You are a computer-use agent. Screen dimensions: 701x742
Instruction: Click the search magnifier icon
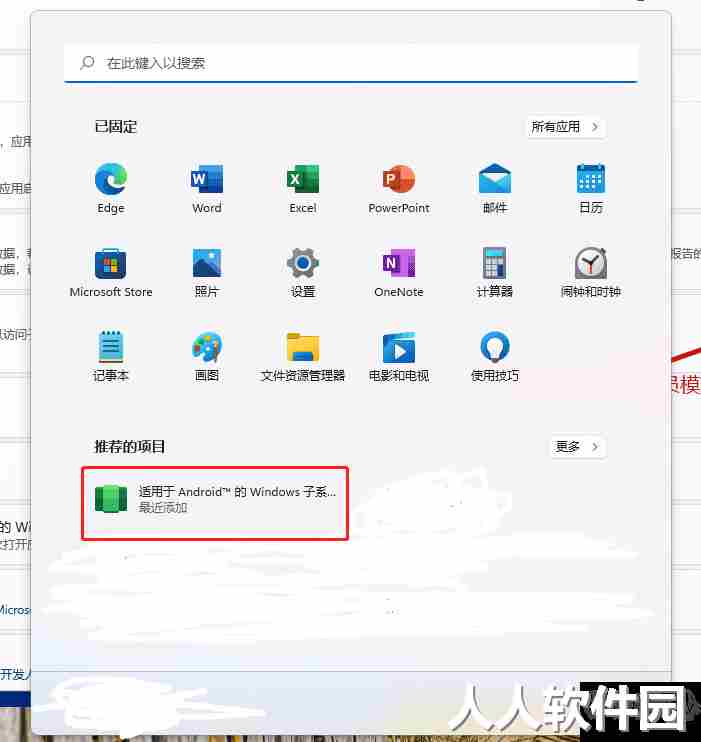click(87, 62)
